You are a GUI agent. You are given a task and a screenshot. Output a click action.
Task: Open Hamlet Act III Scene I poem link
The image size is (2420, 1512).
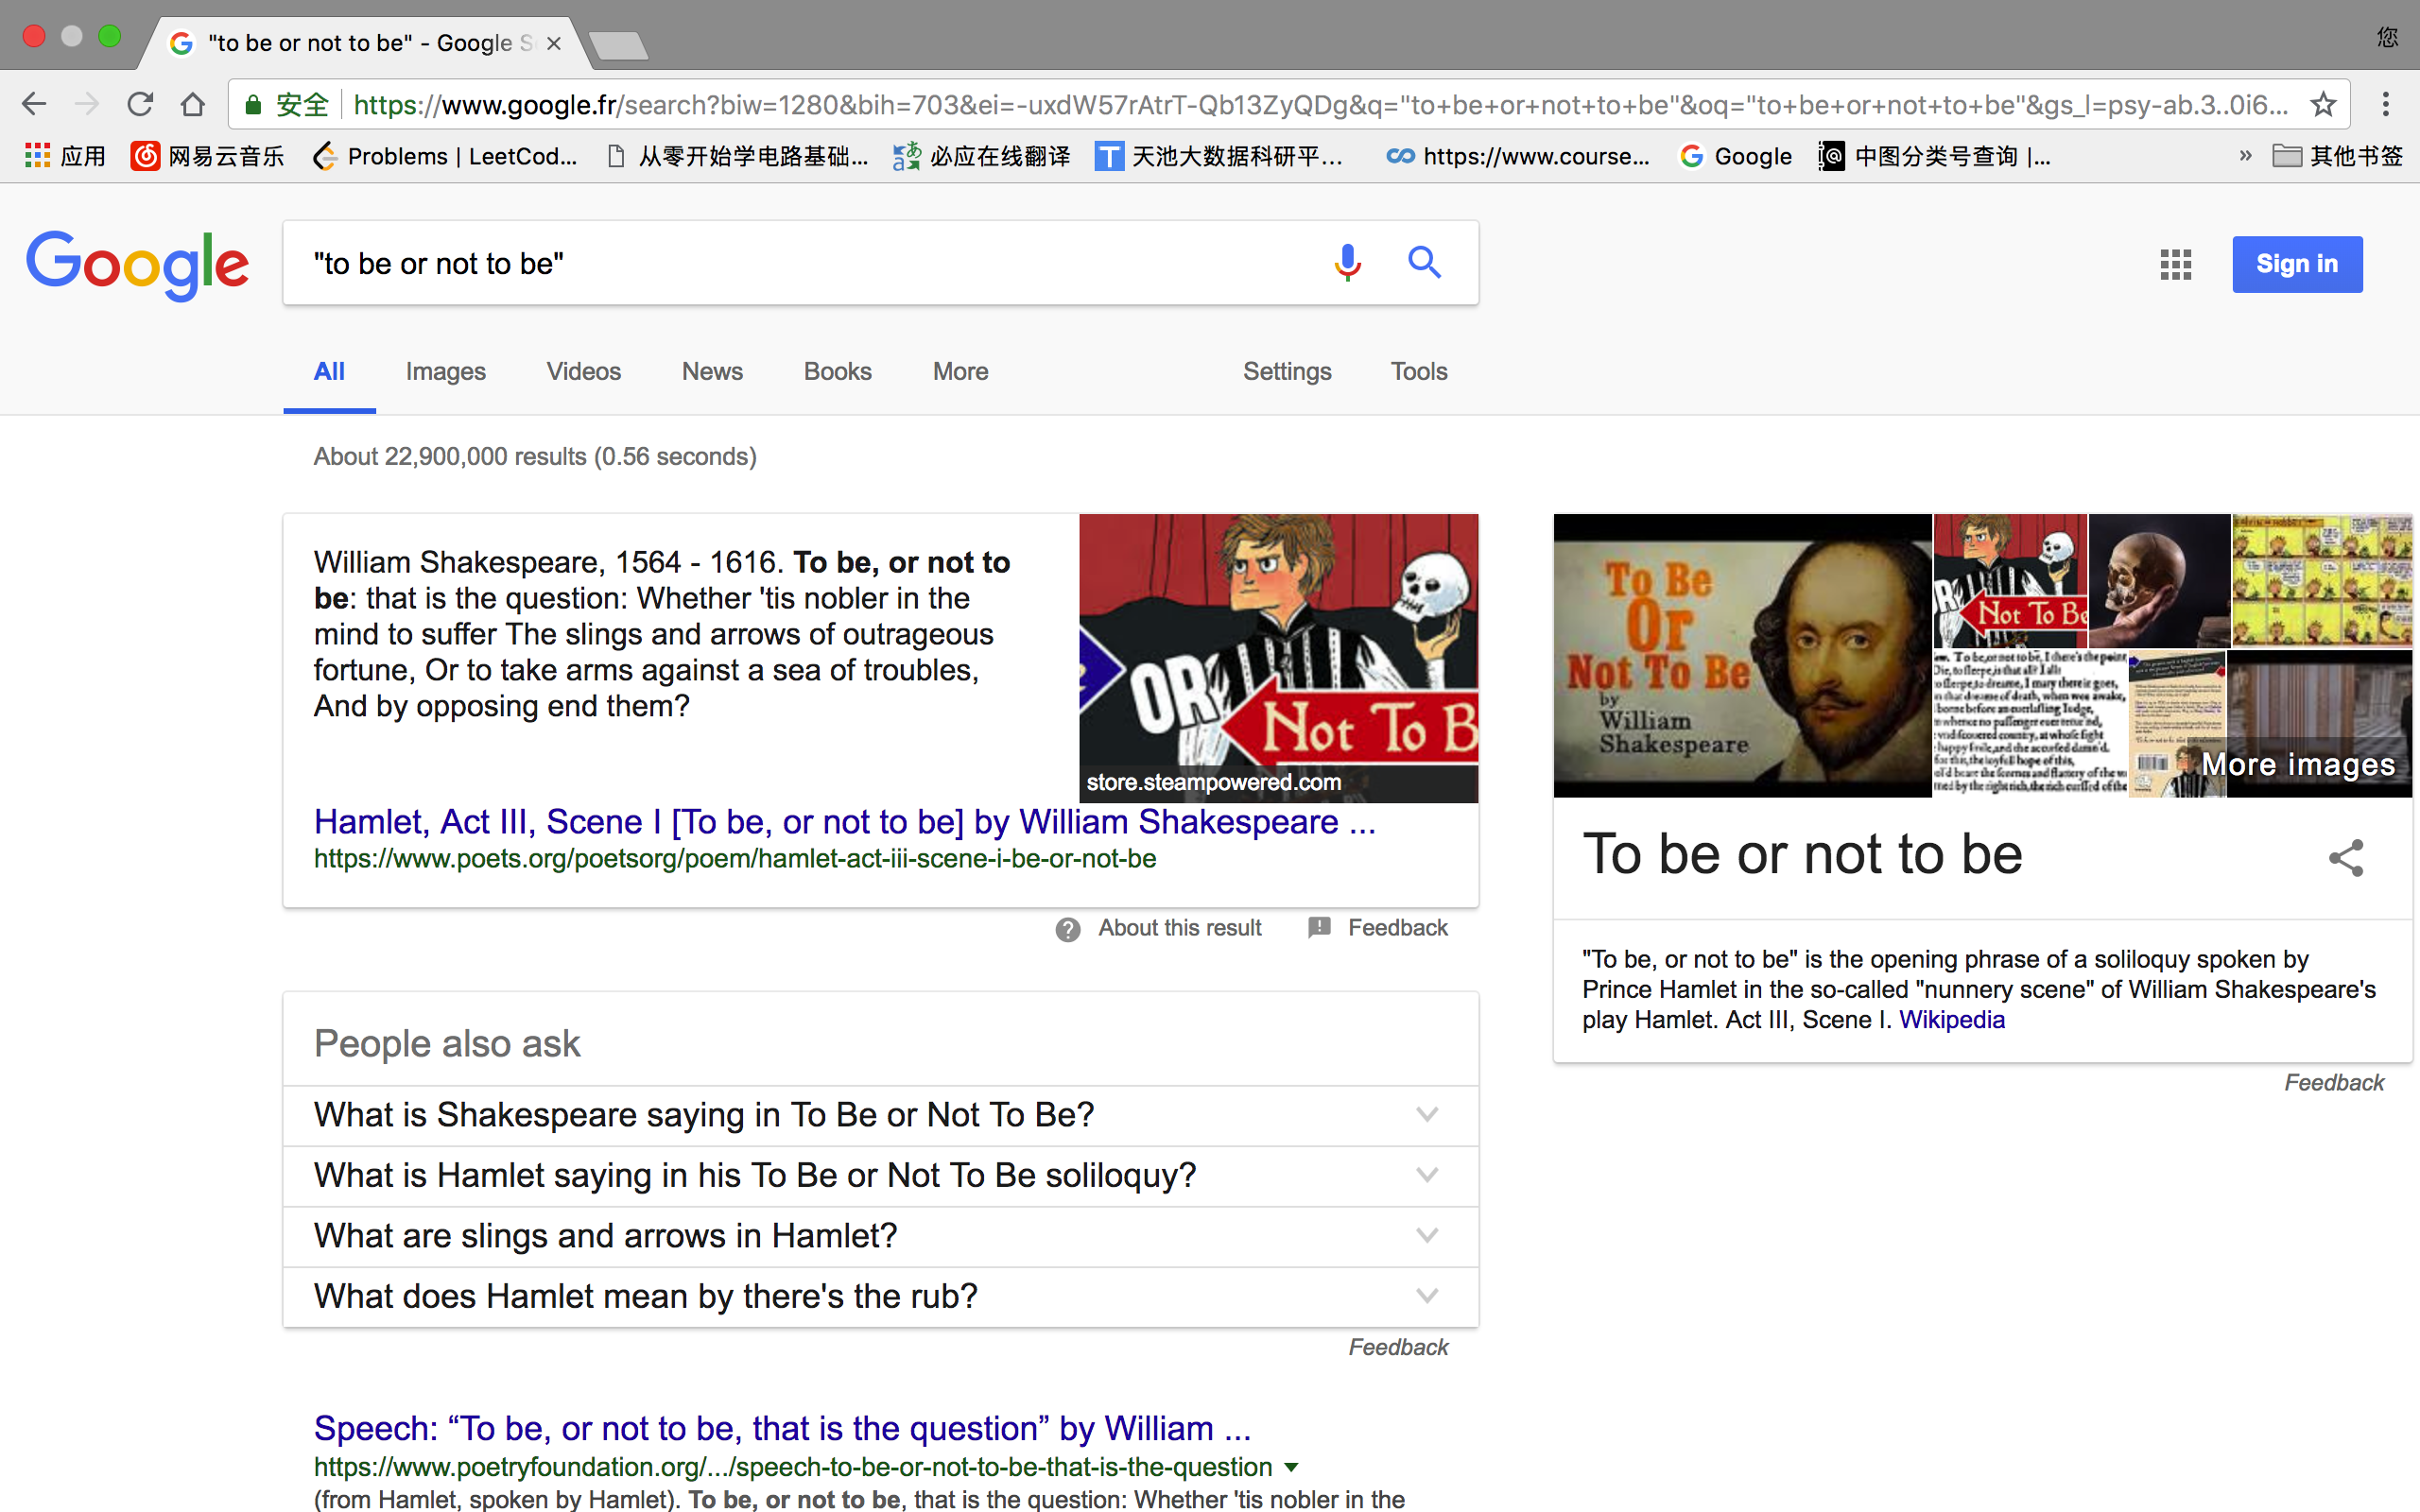point(843,820)
